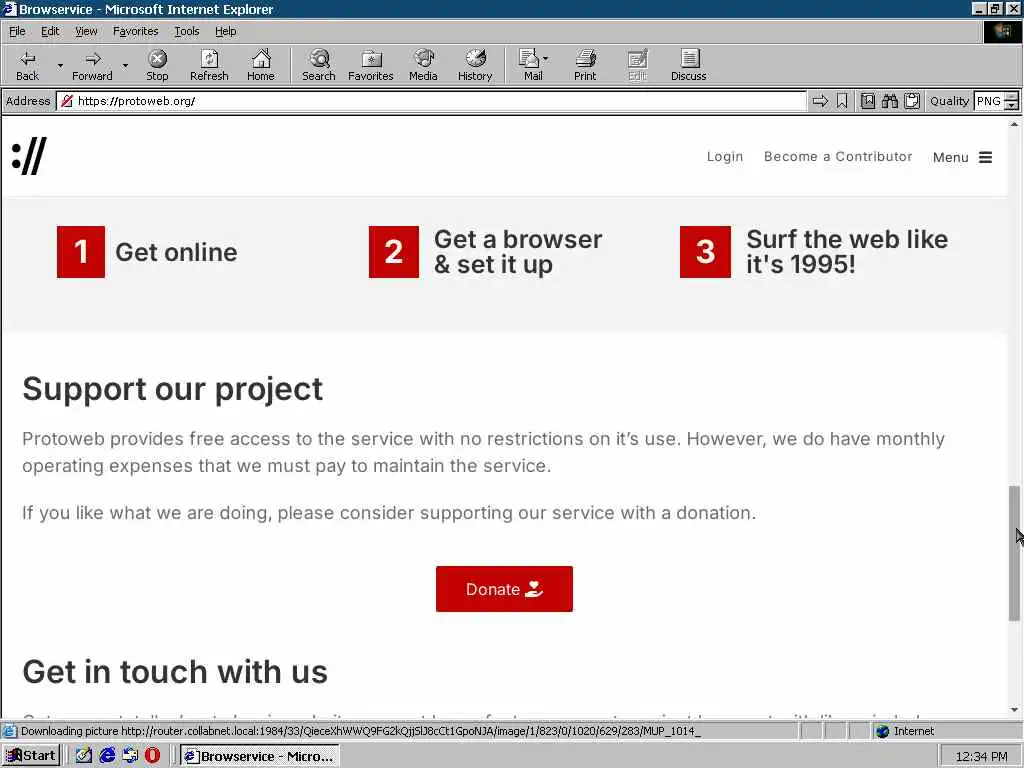Open the Edit menu
The image size is (1024, 768).
point(50,31)
